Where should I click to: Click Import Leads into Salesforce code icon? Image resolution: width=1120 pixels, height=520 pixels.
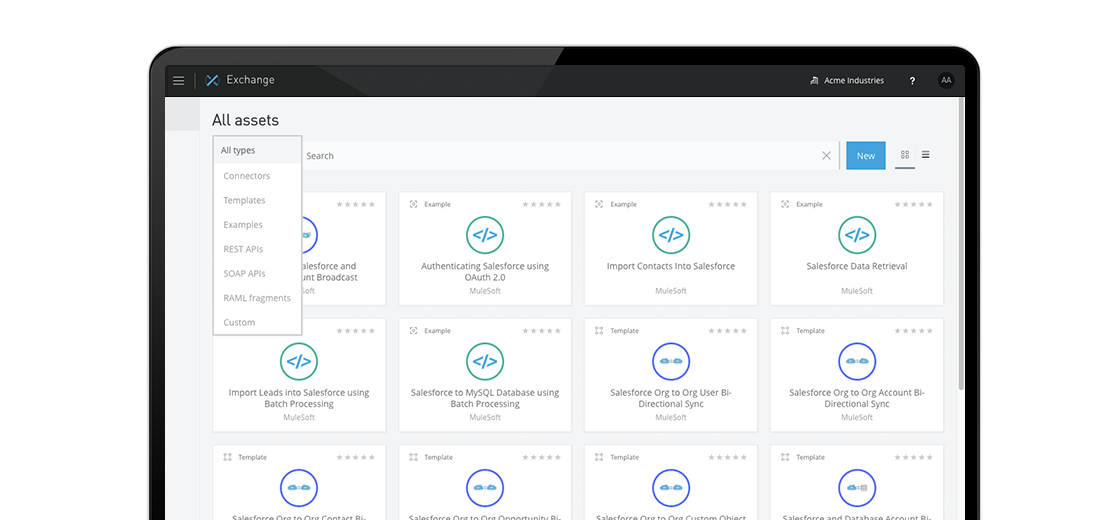[x=299, y=361]
